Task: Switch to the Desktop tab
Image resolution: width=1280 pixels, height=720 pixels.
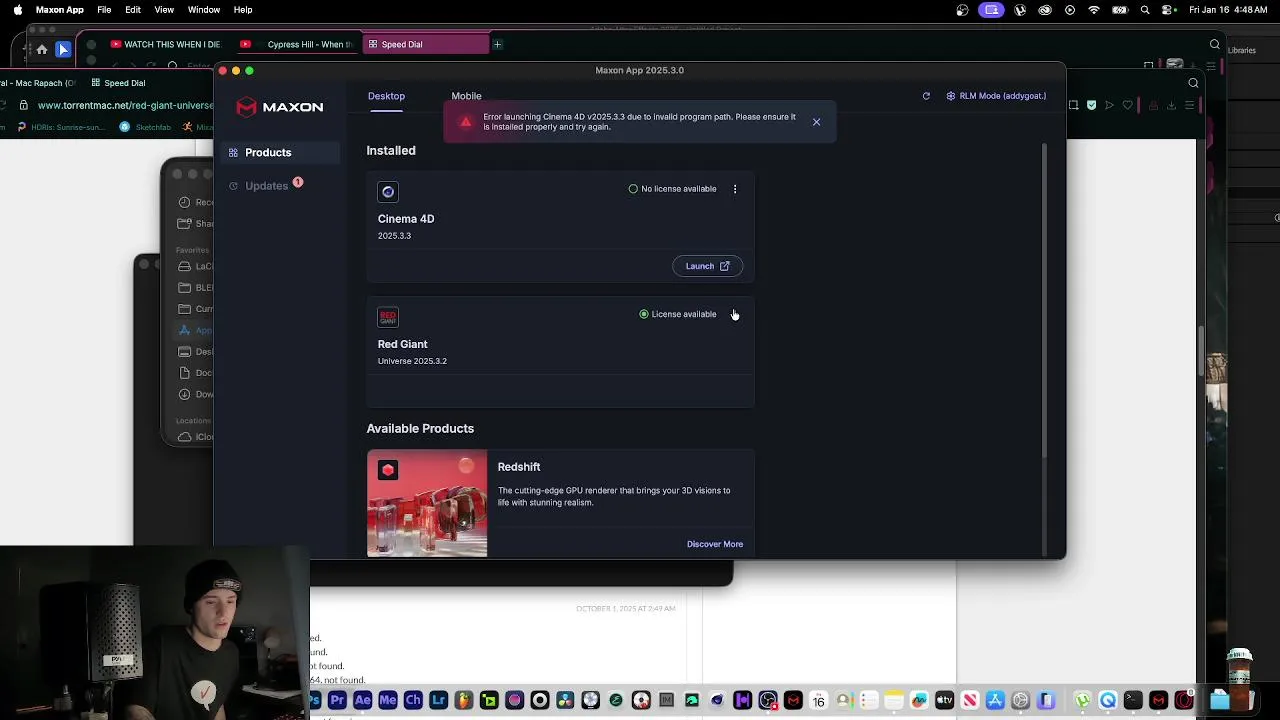Action: pyautogui.click(x=386, y=96)
